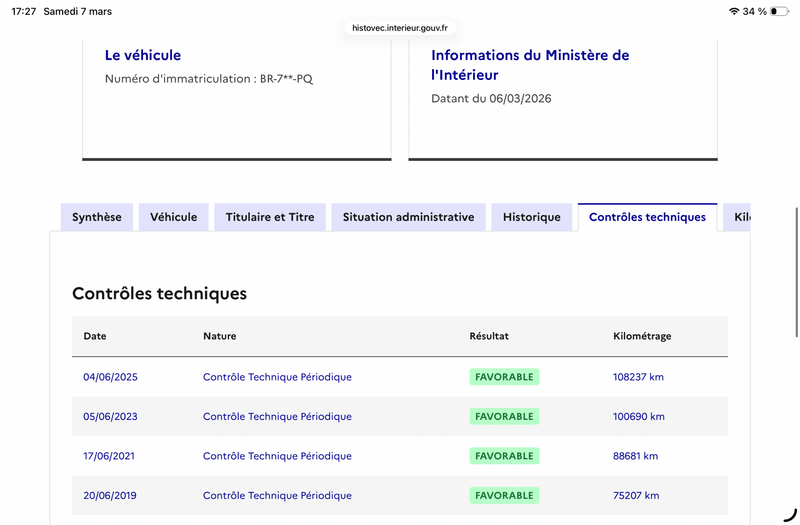This screenshot has height=525, width=800.
Task: Click the 108237 km mileage value
Action: tap(638, 377)
